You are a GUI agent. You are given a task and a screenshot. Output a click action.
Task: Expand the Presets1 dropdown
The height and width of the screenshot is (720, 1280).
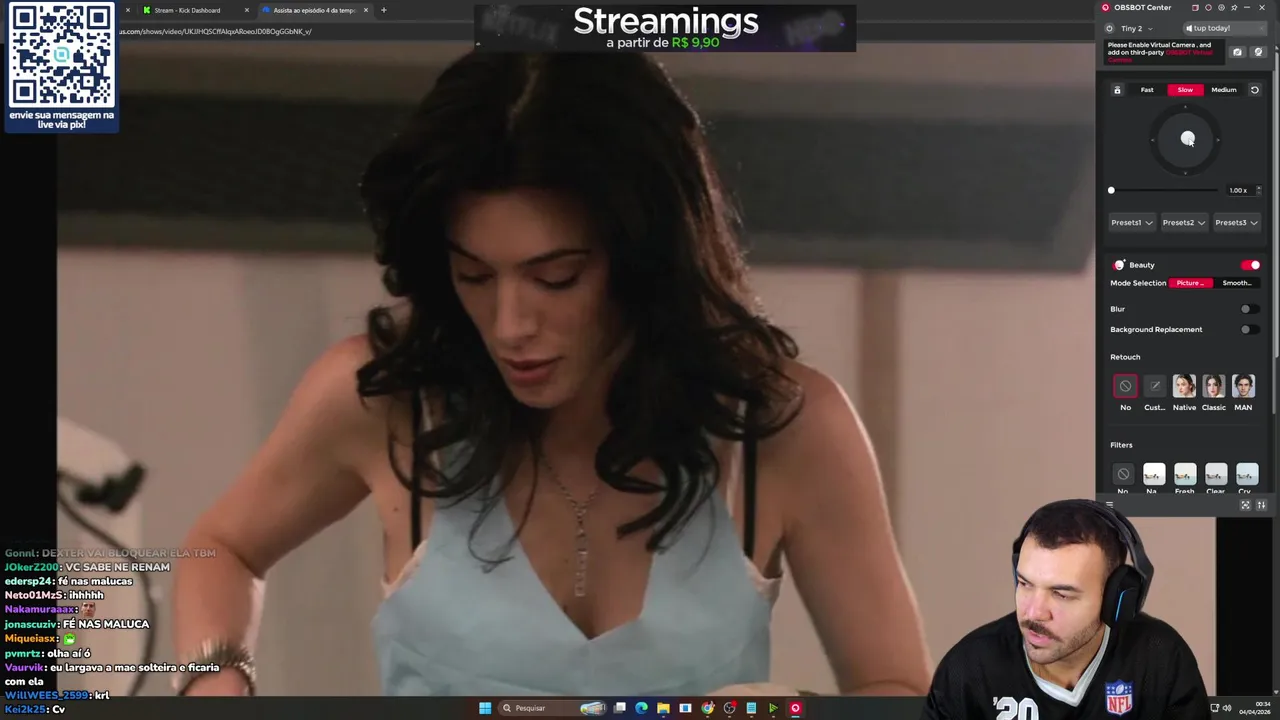(1132, 222)
